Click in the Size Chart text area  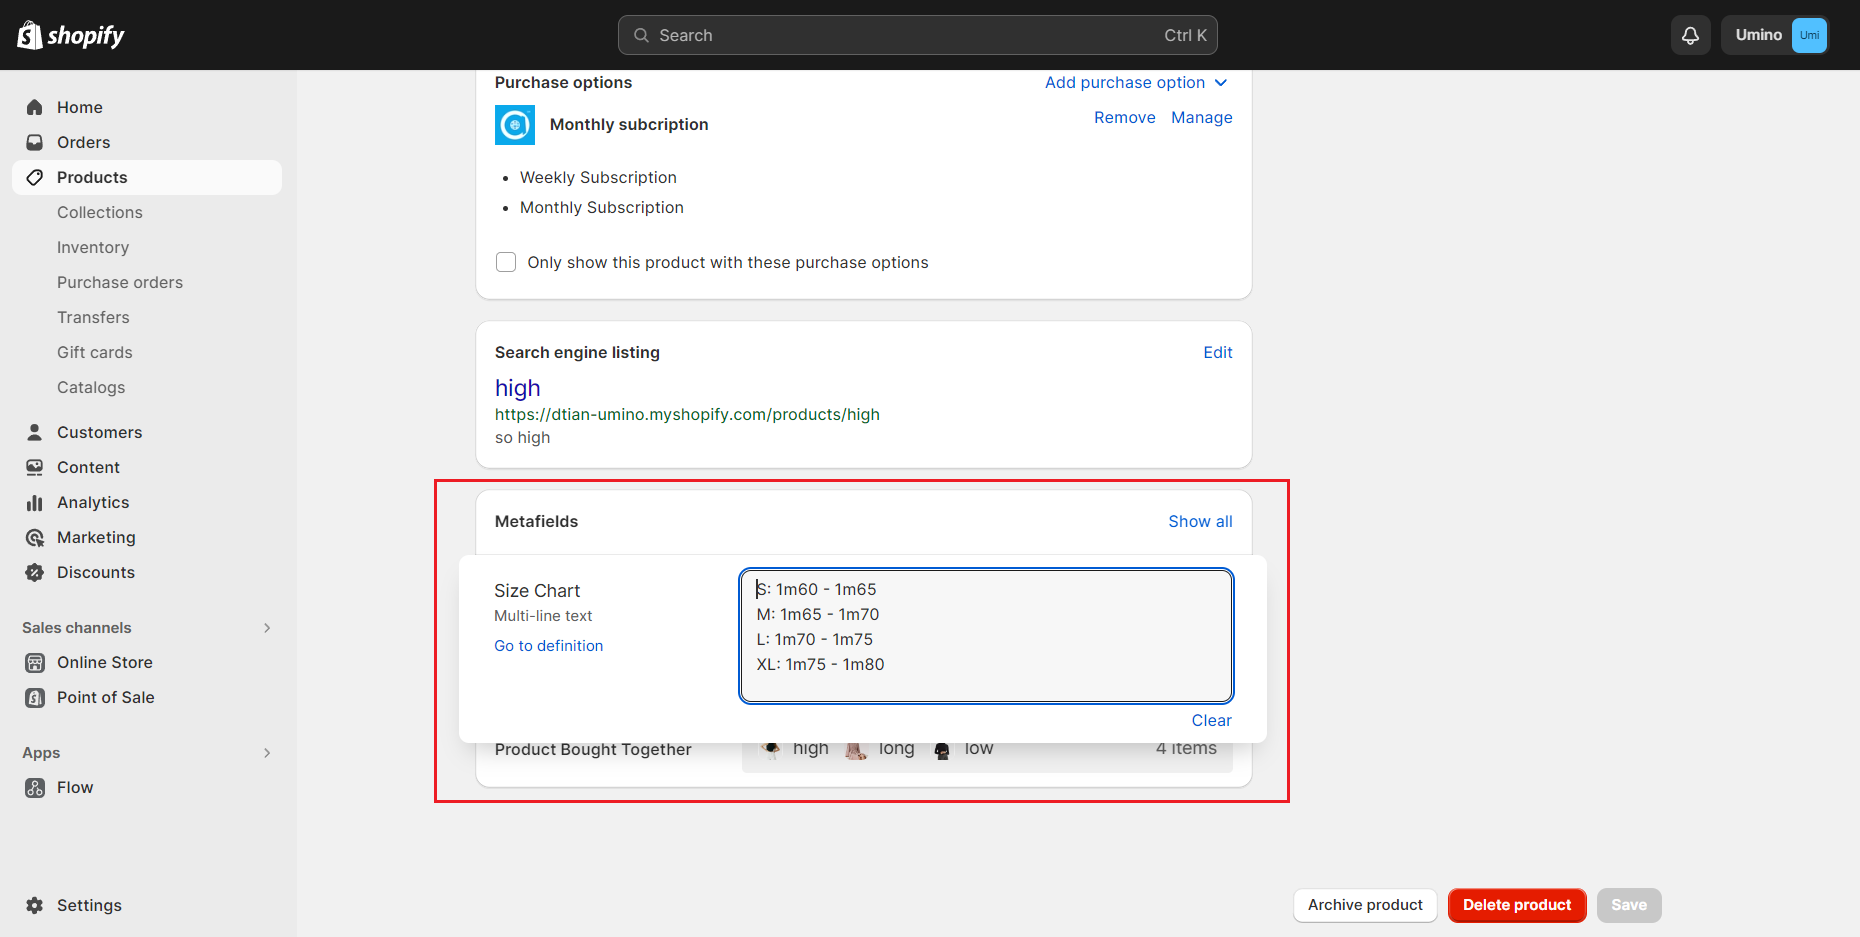click(985, 636)
